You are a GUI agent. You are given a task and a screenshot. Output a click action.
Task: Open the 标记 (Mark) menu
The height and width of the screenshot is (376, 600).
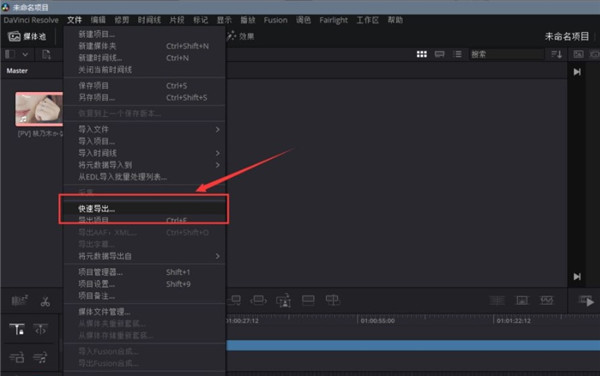coord(201,20)
